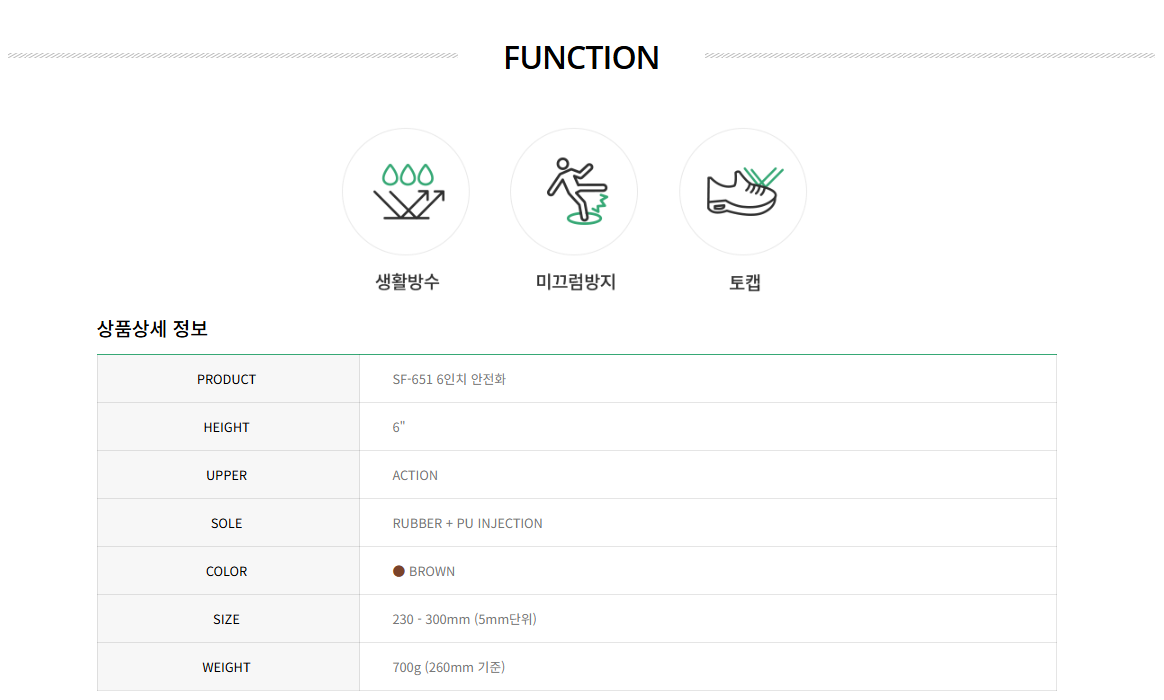The width and height of the screenshot is (1164, 700).
Task: Click the PRODUCT row header cell
Action: tap(228, 379)
